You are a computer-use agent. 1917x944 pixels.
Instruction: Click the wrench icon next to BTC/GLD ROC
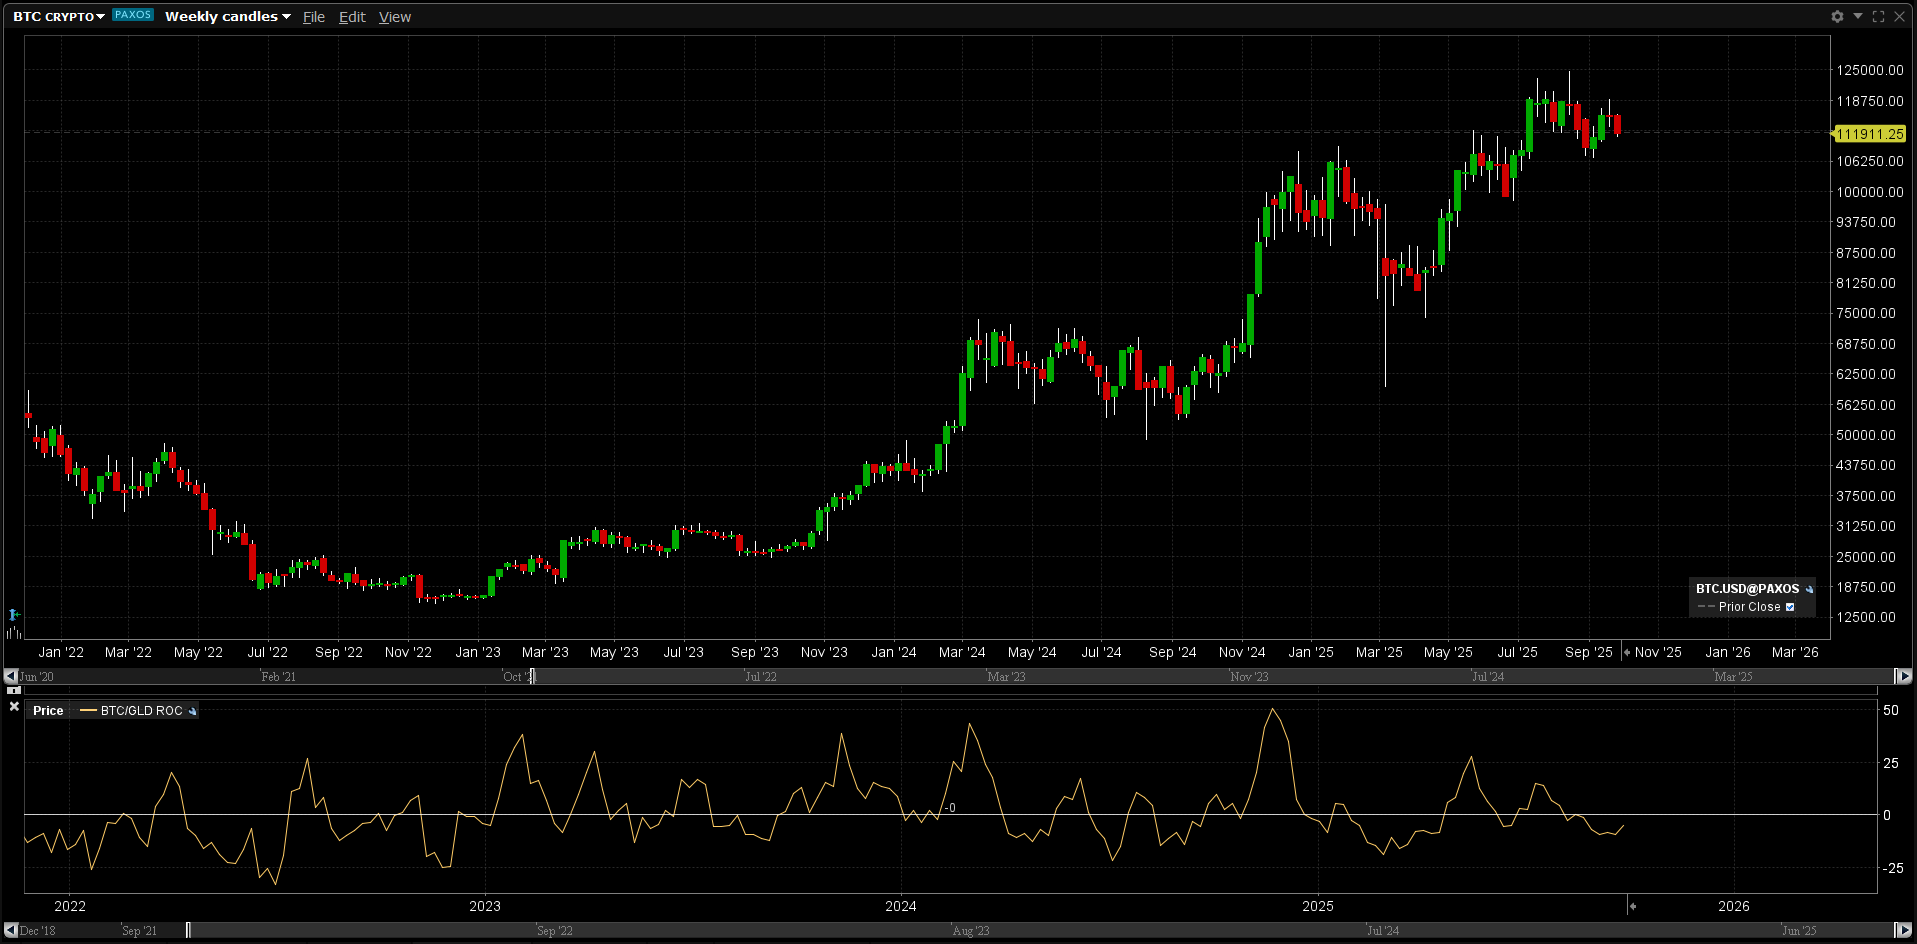pos(192,711)
